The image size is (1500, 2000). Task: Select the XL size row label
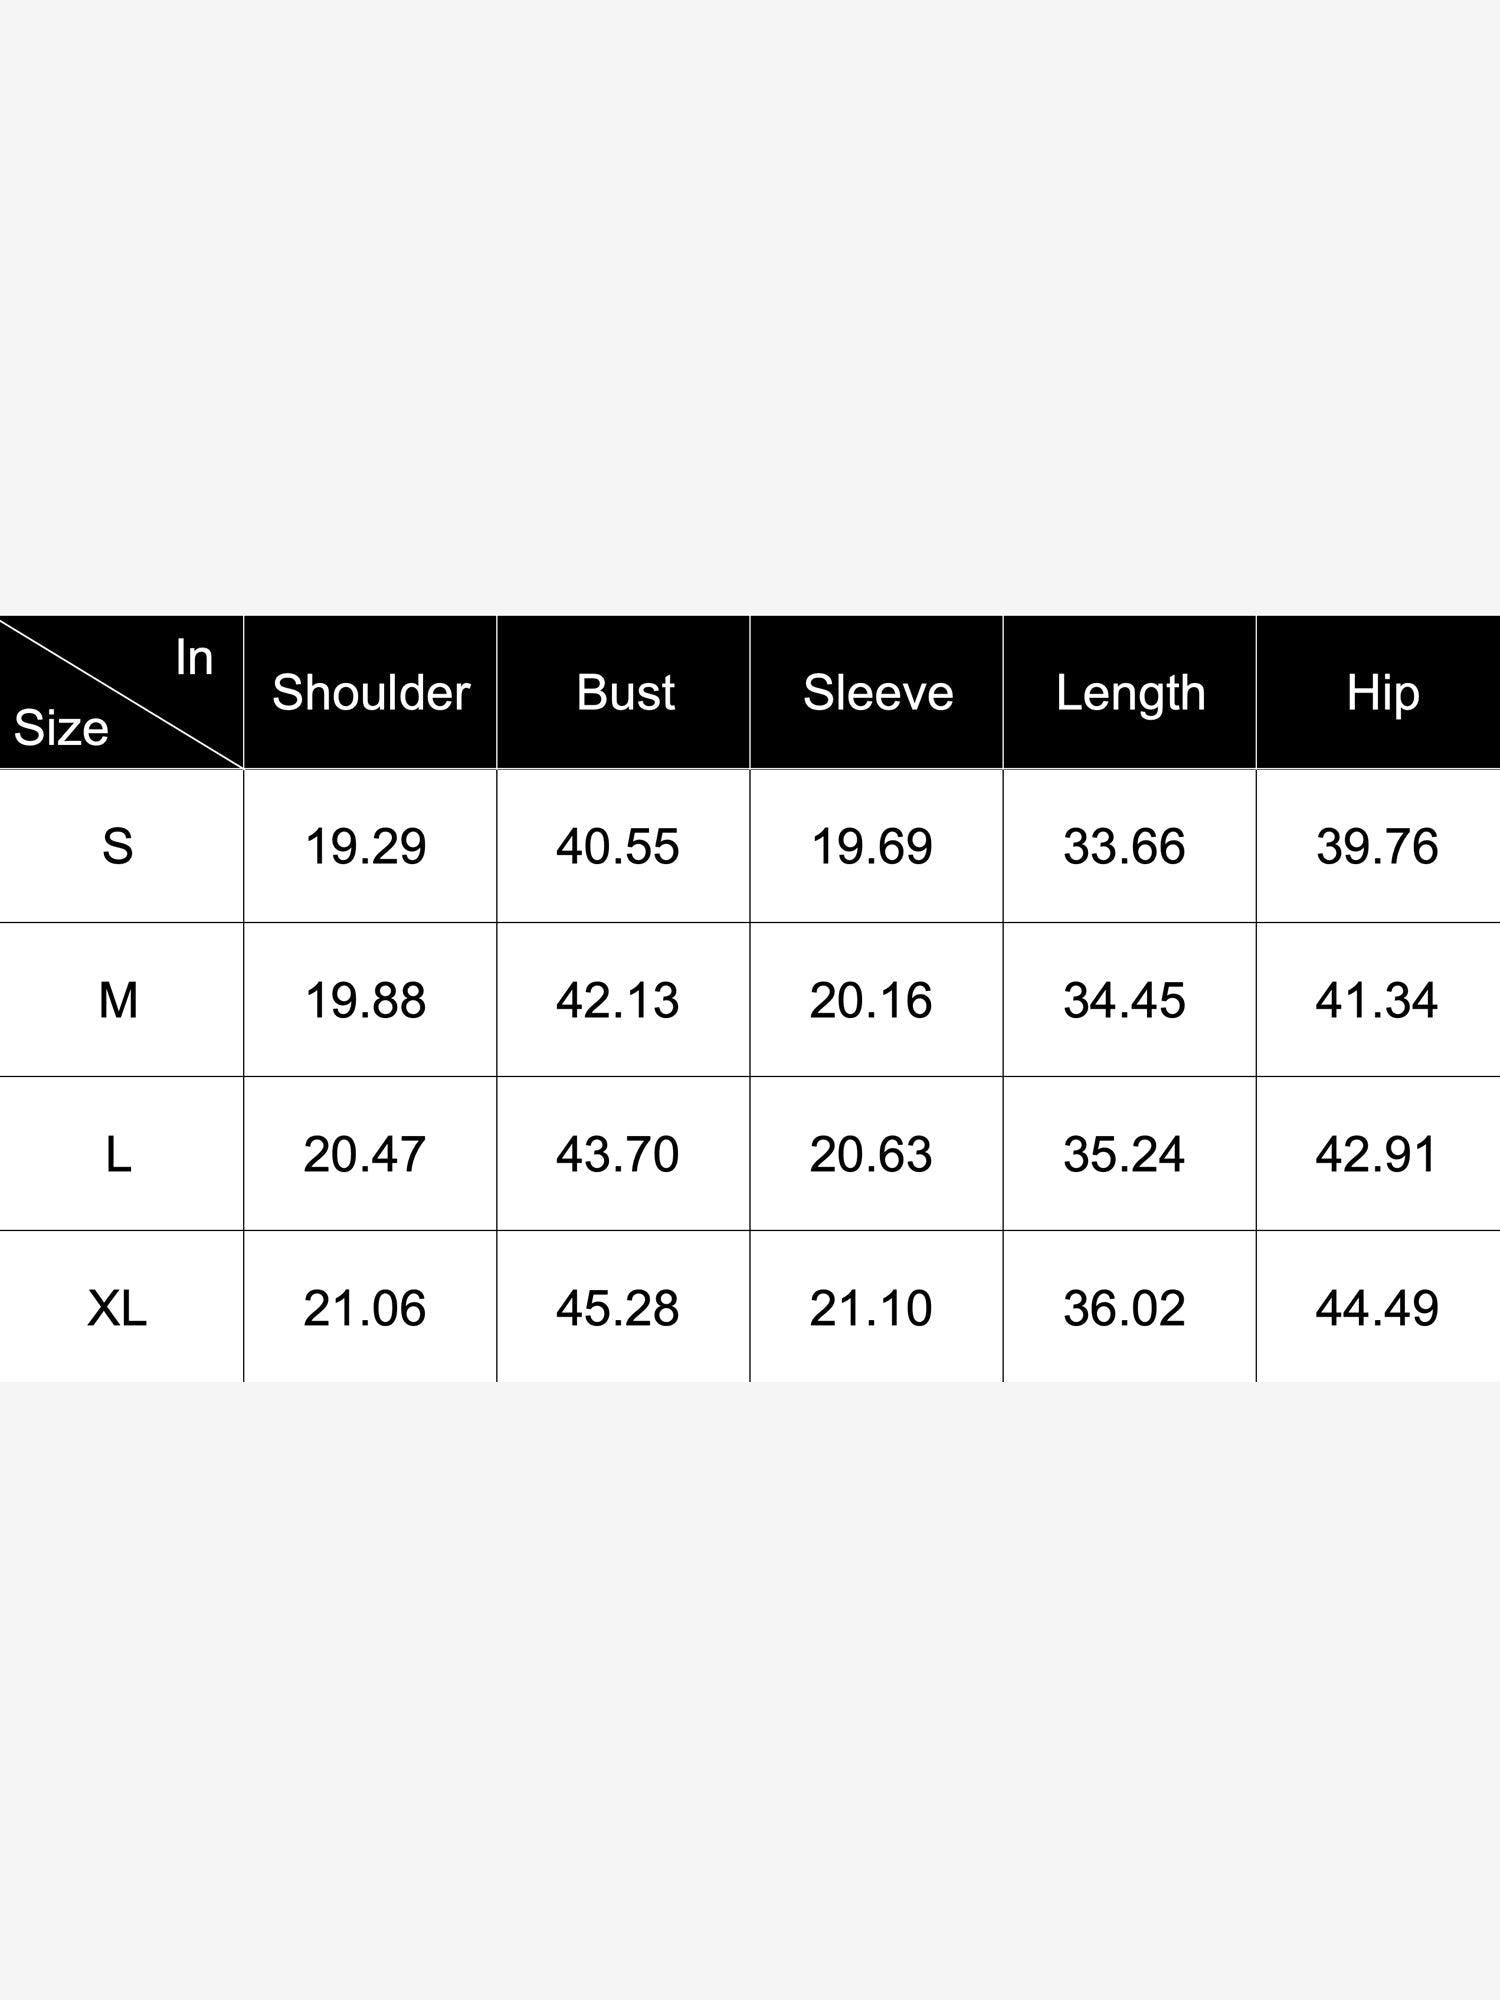point(117,1308)
